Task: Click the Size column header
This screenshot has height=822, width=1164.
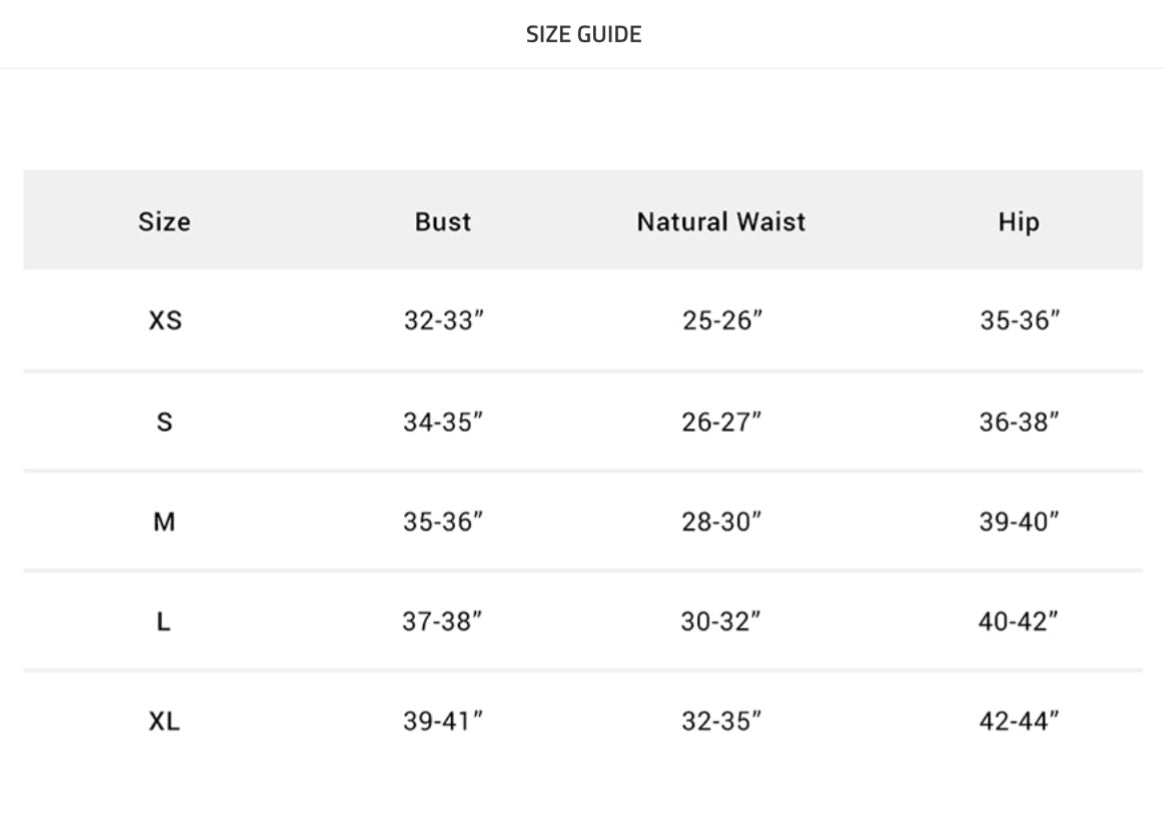Action: (164, 221)
